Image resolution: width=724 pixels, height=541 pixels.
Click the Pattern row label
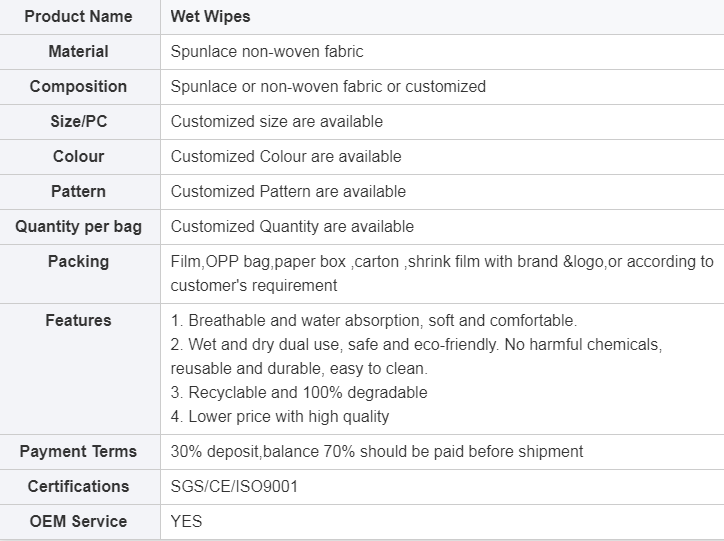[78, 192]
